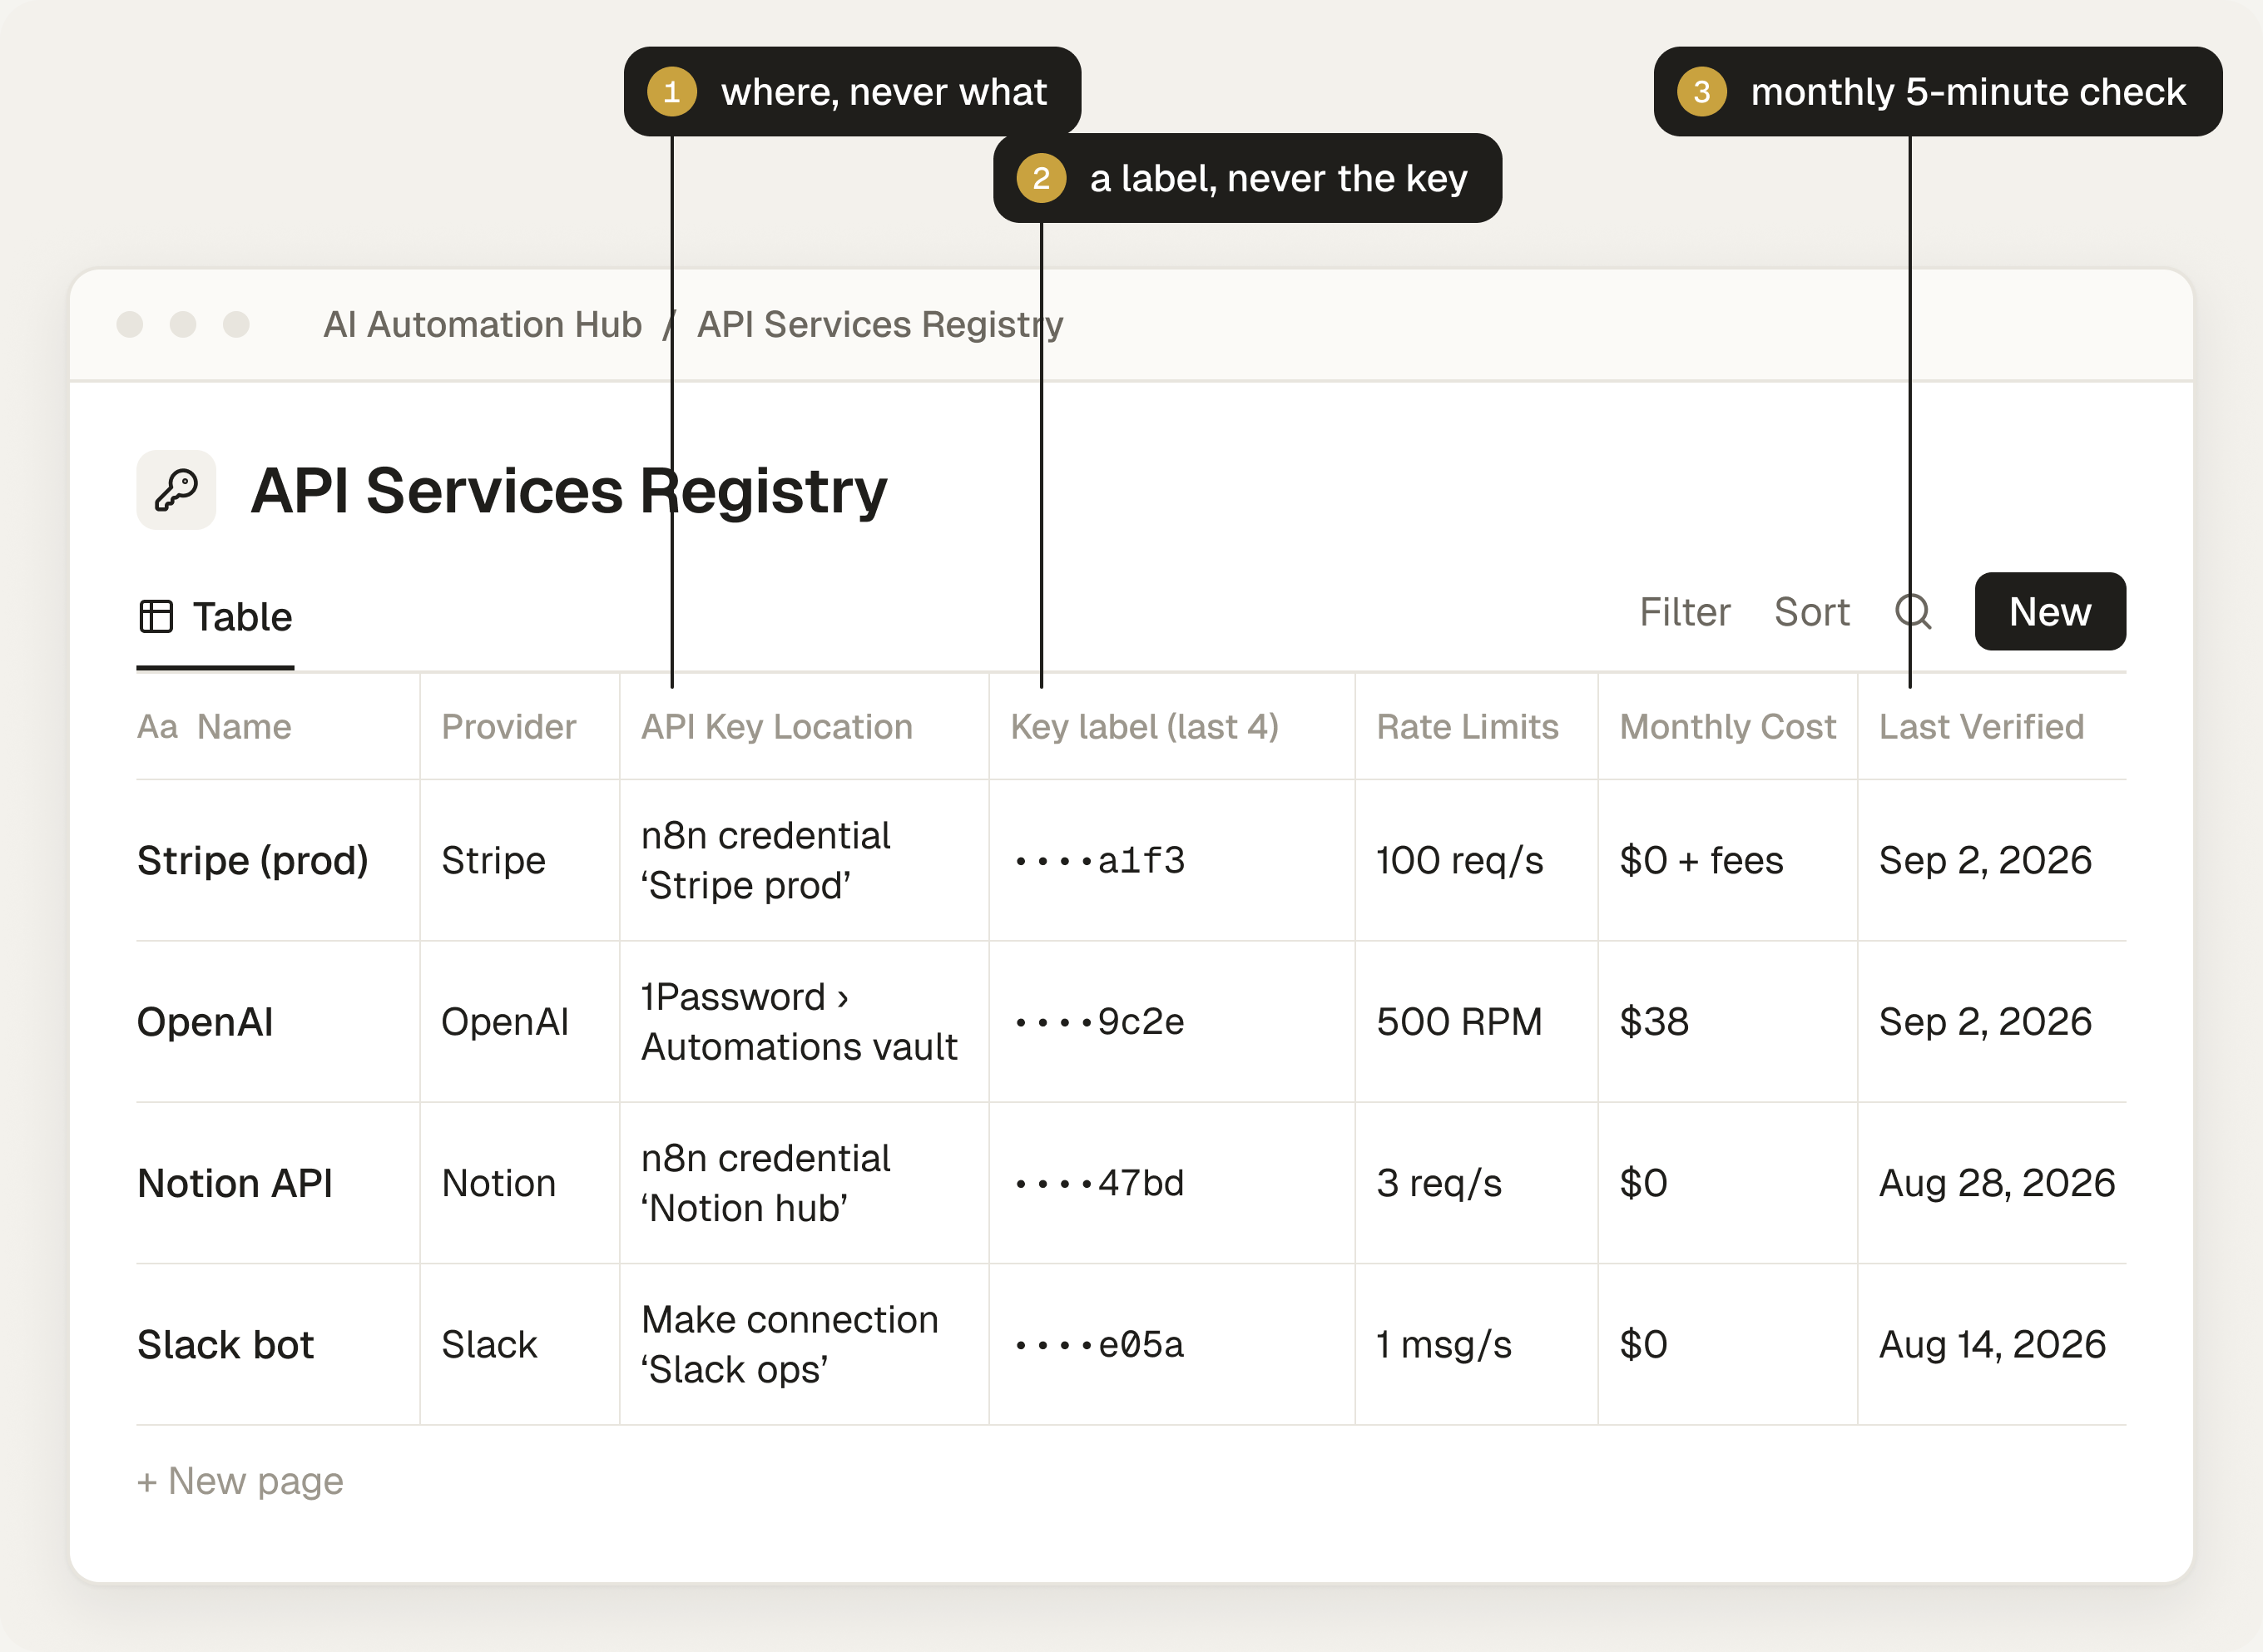Go to AI Automation Hub breadcrumb
Viewport: 2263px width, 1652px height.
point(482,324)
